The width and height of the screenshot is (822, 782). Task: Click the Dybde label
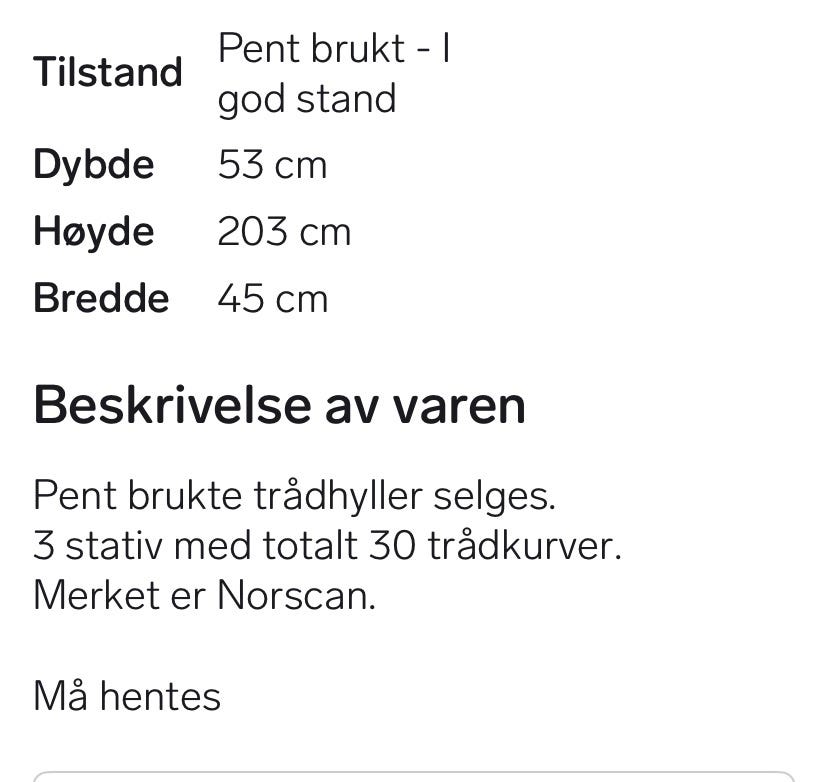pos(94,166)
